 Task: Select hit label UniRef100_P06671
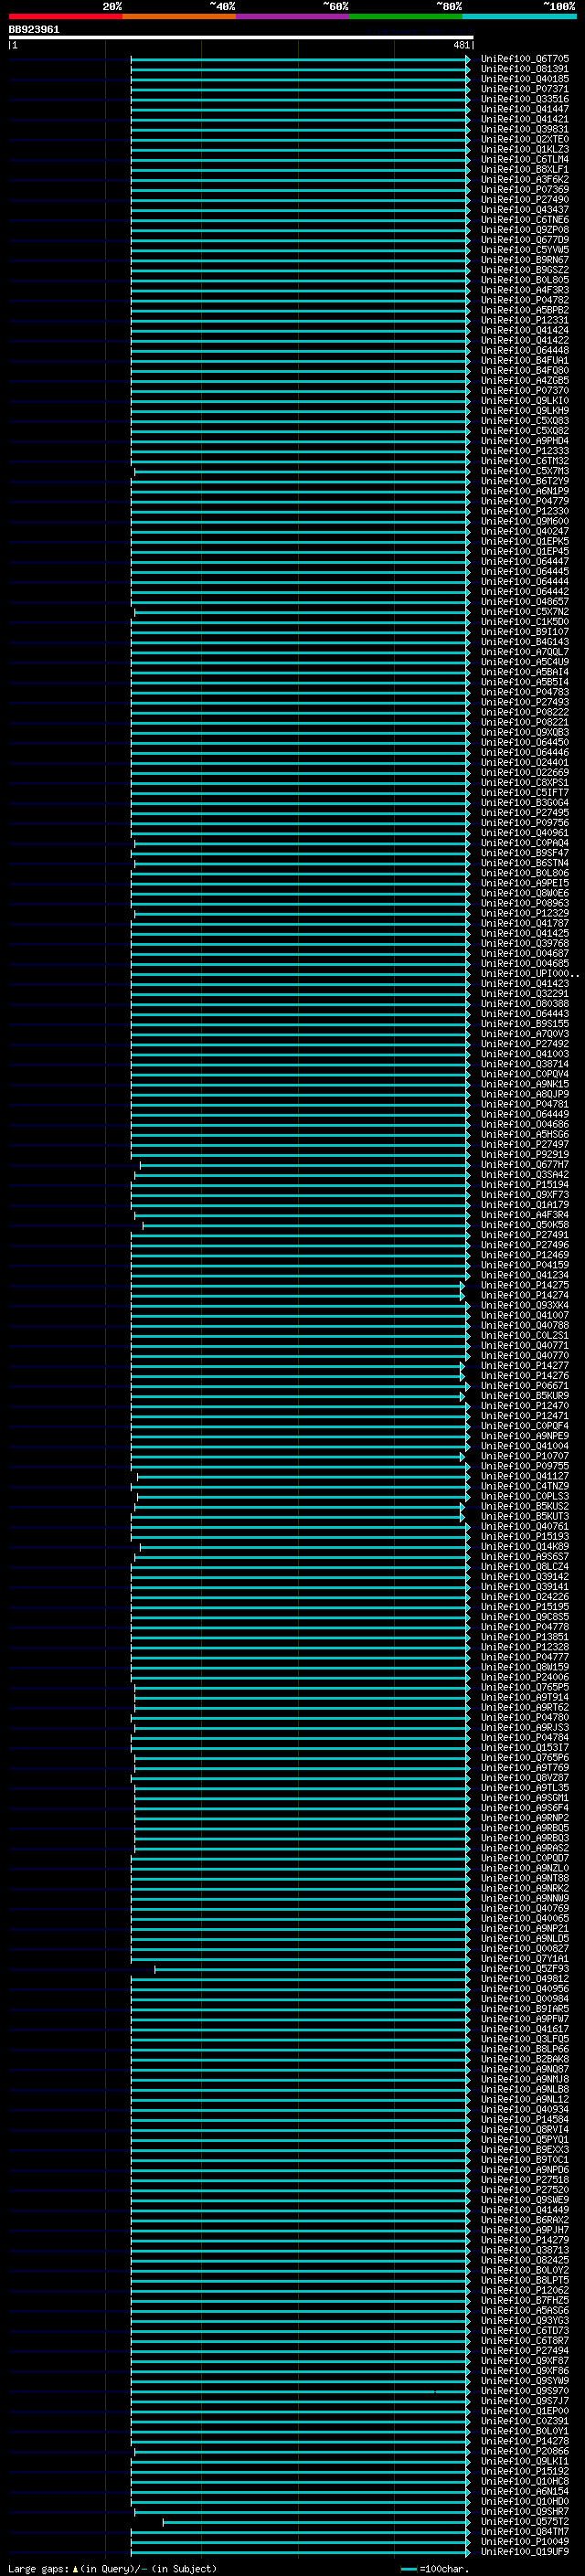point(525,1386)
